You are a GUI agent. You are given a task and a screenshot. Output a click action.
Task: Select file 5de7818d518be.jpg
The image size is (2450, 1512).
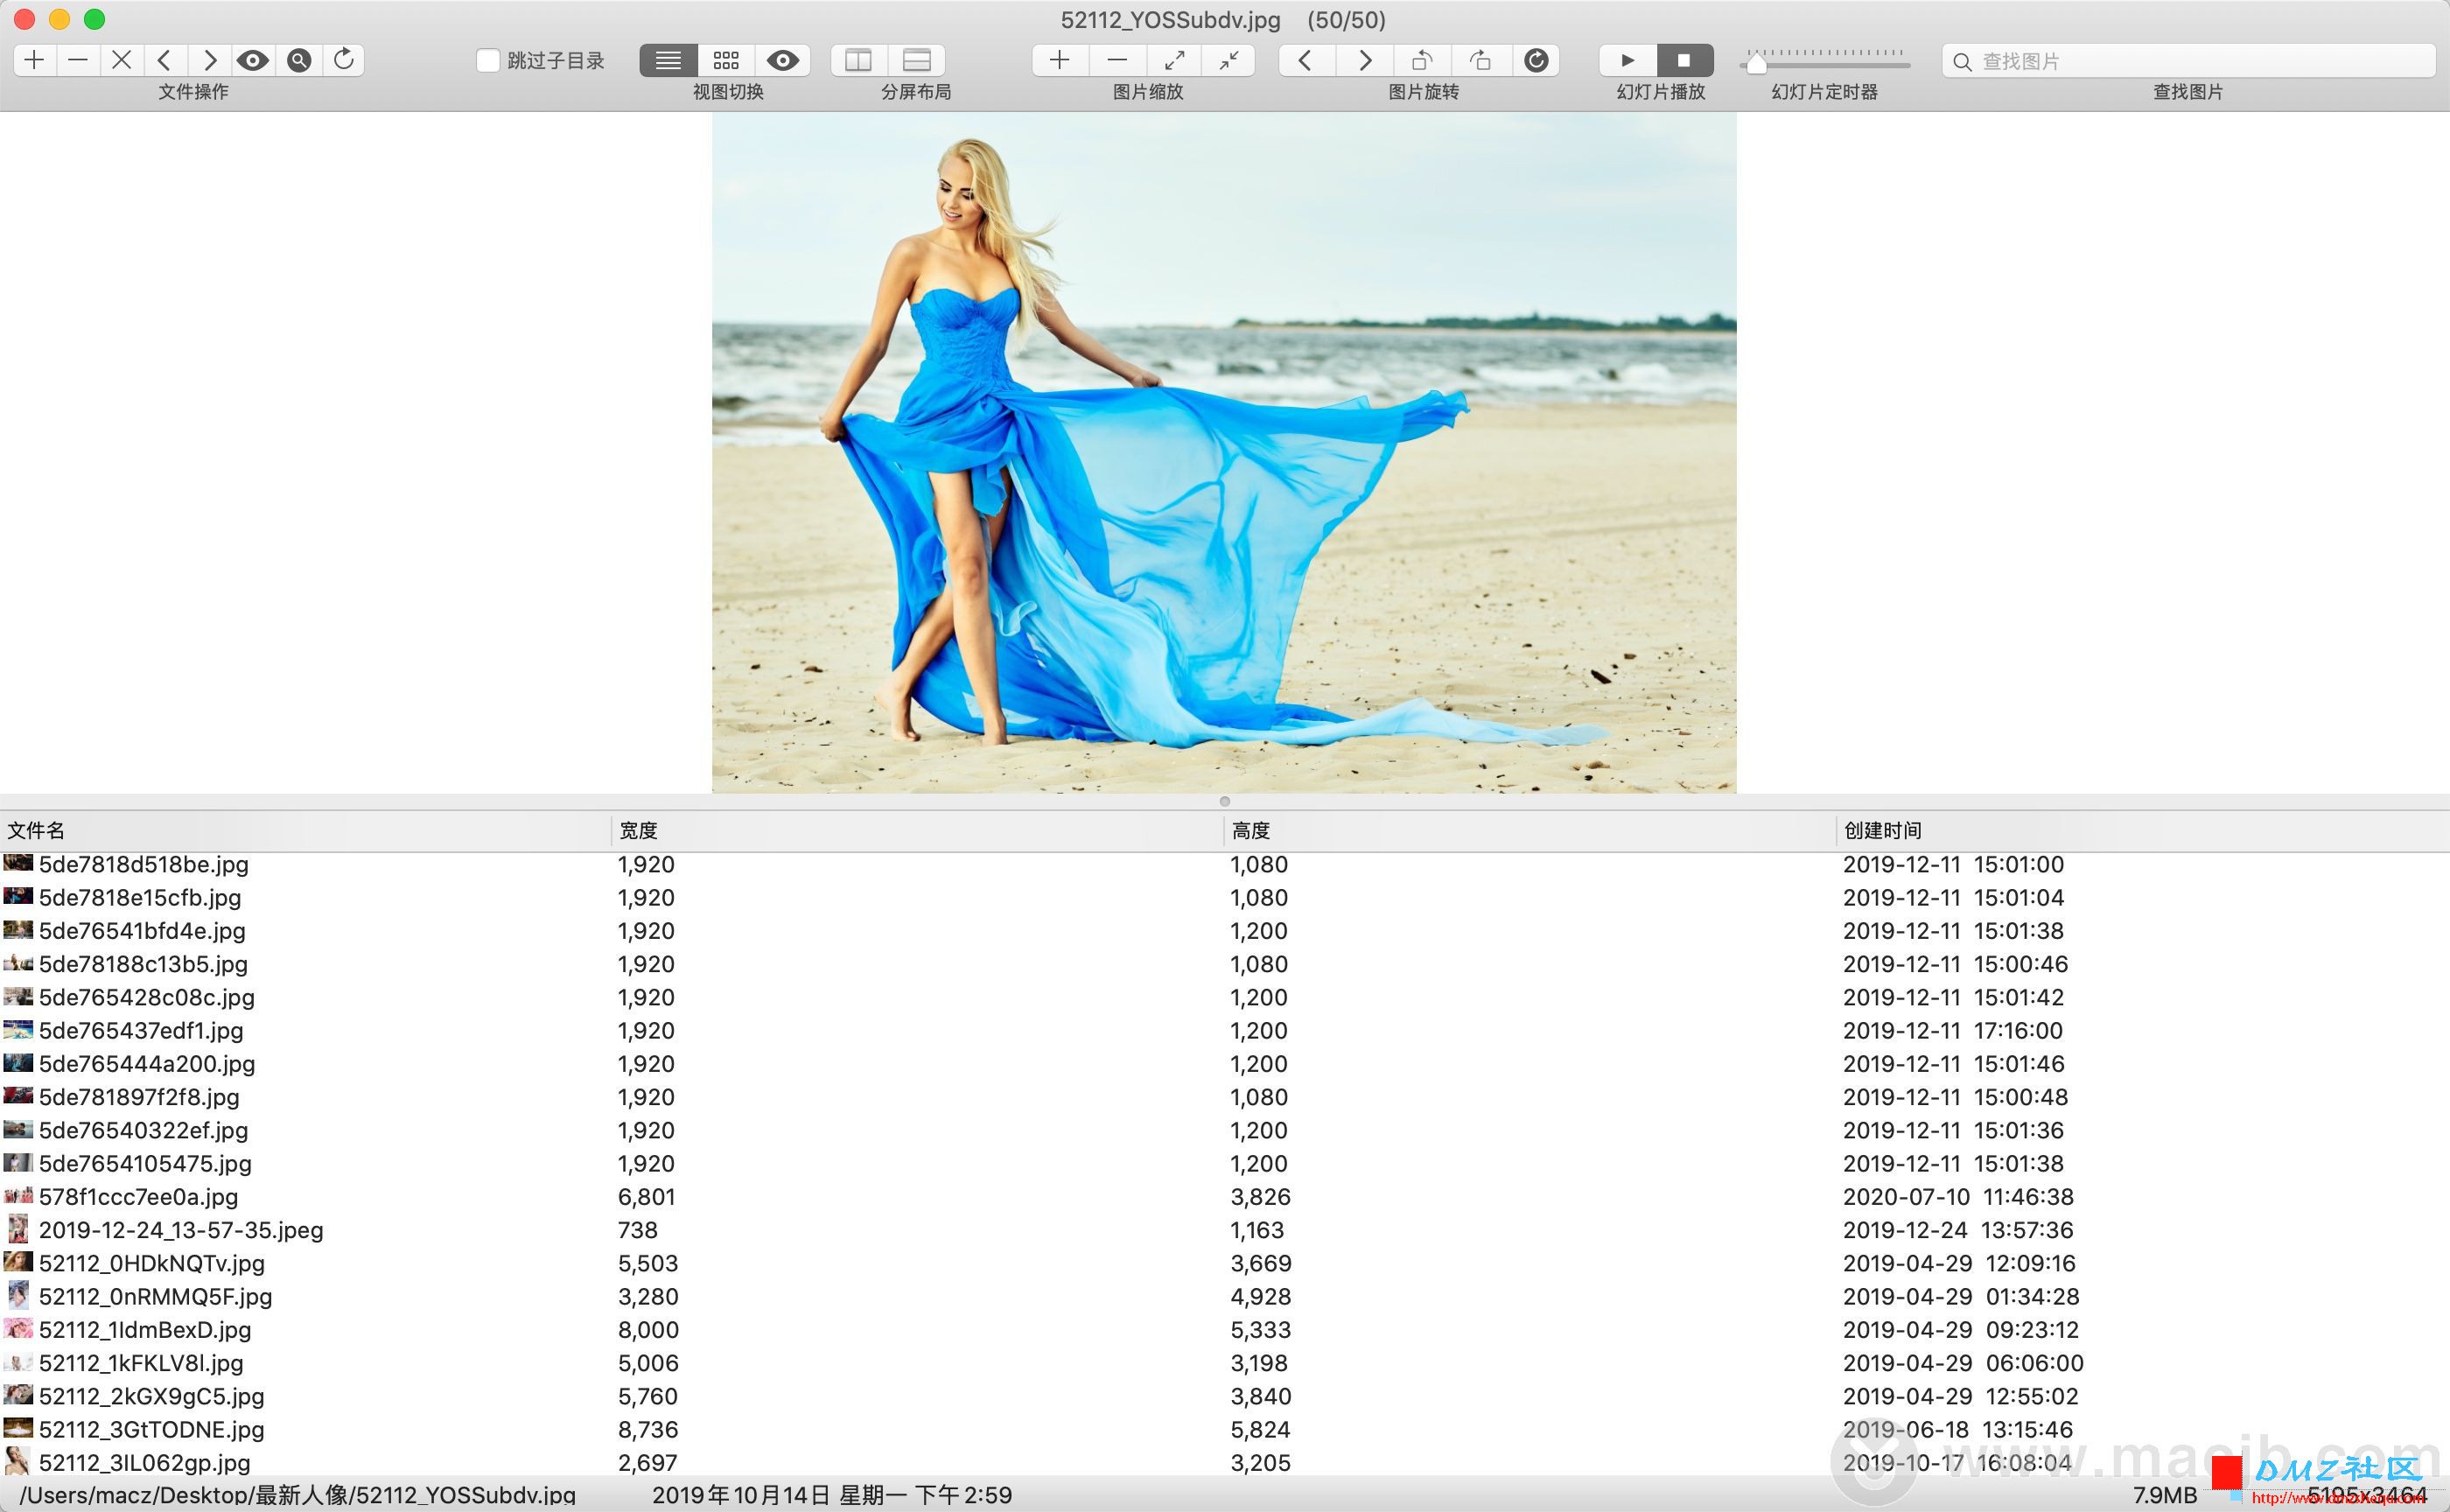pyautogui.click(x=144, y=864)
